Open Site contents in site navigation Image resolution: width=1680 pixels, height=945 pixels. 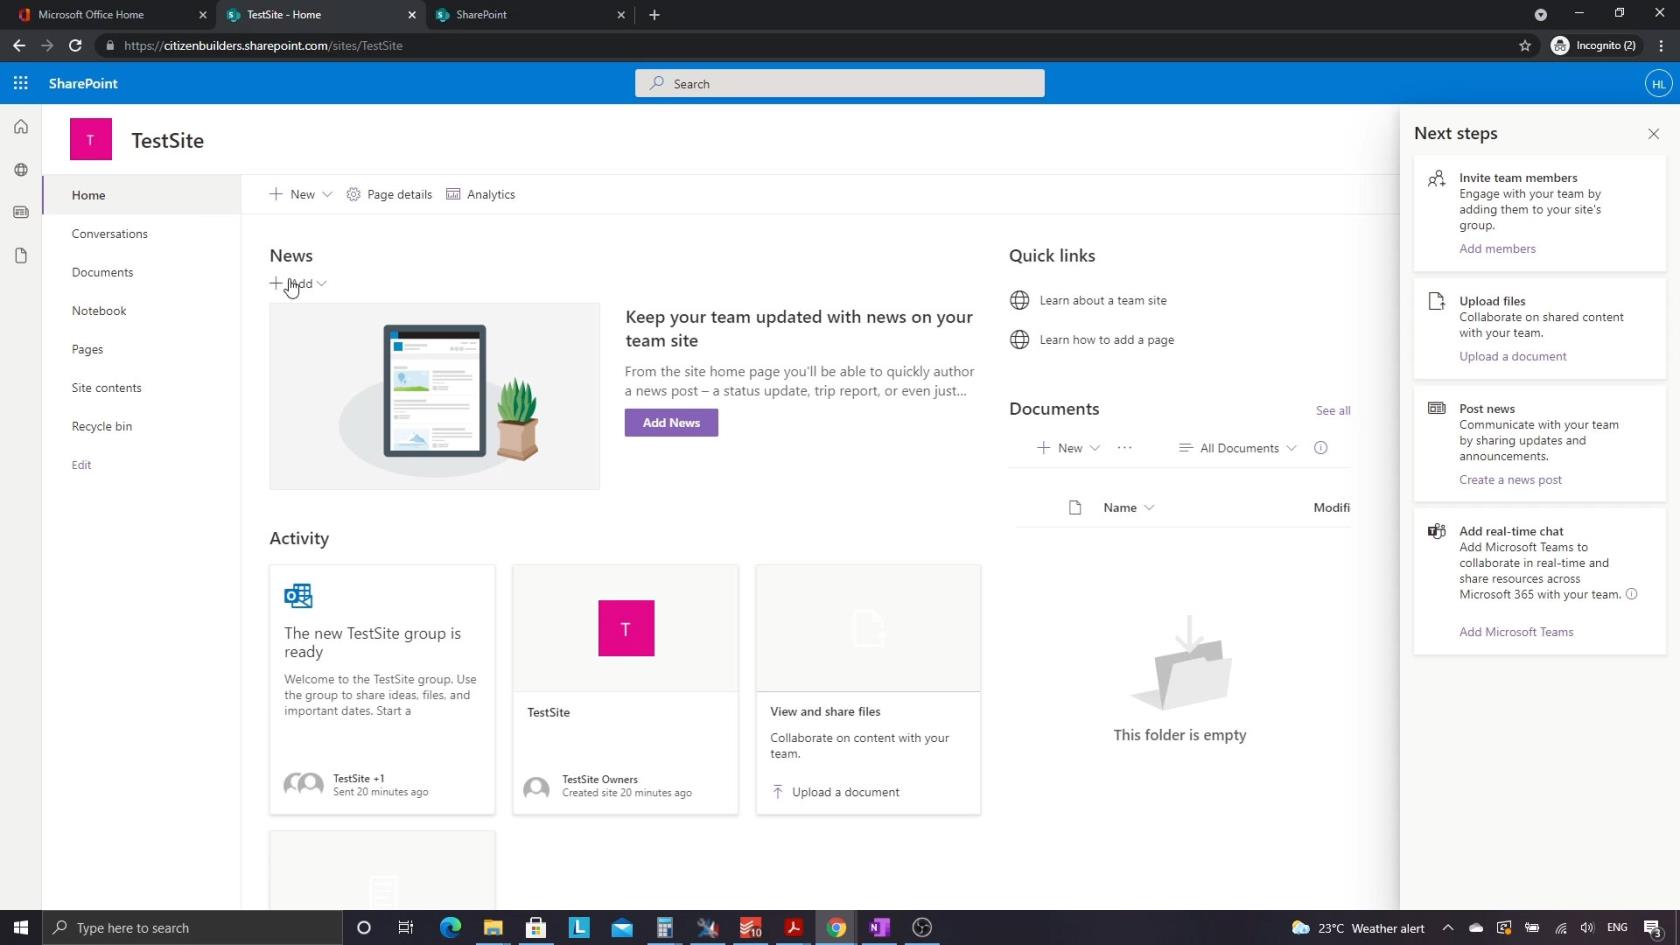tap(106, 388)
